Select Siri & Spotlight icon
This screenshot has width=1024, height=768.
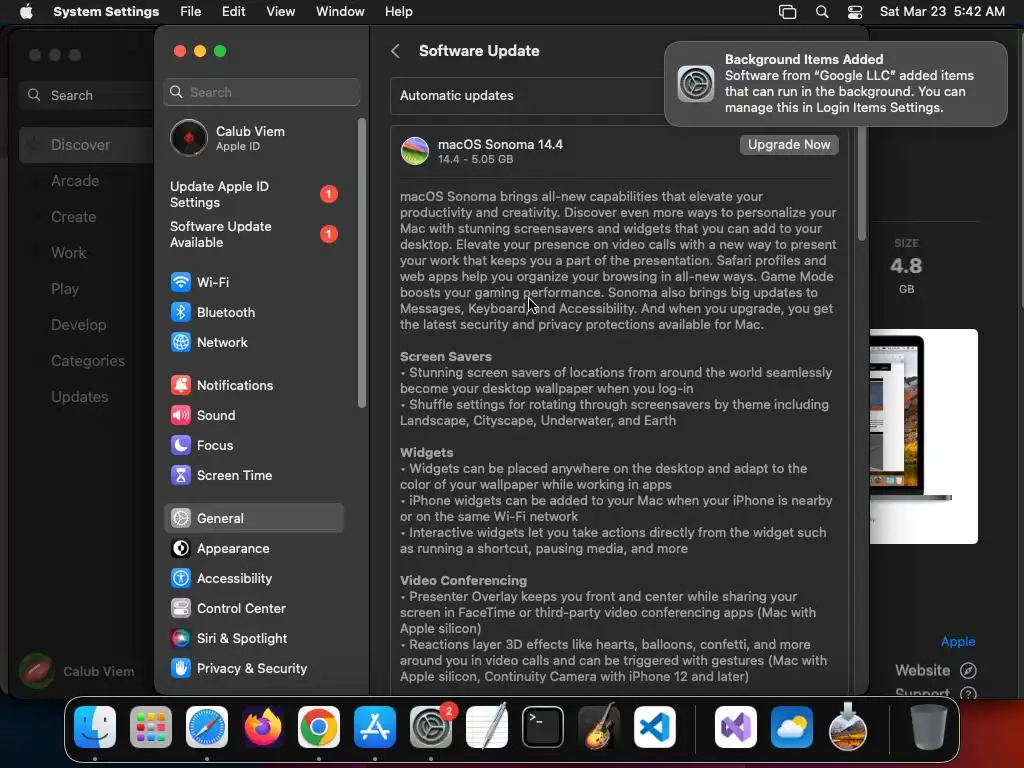[x=181, y=639]
